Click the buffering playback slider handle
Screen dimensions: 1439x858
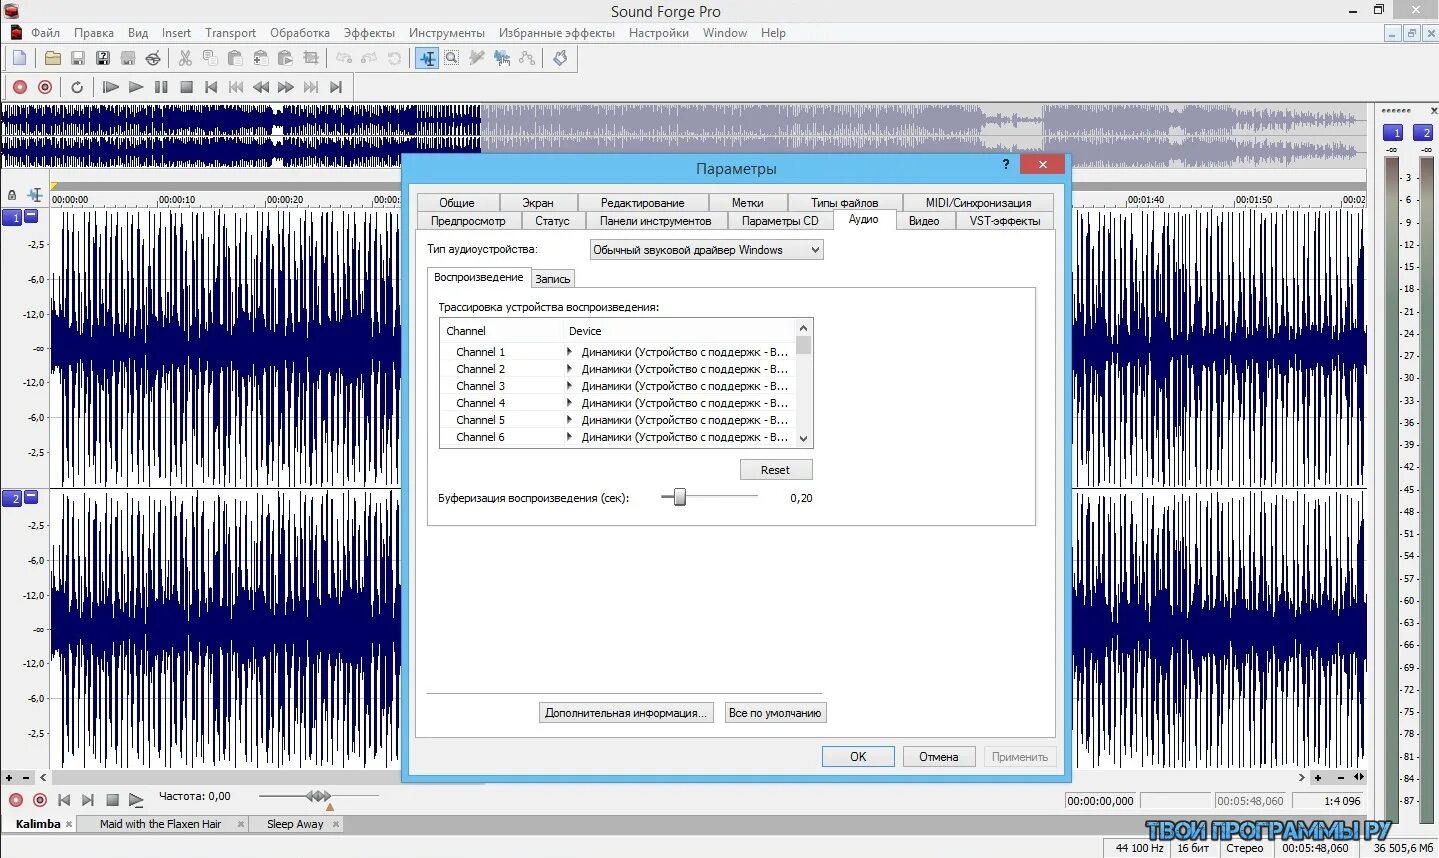[680, 497]
